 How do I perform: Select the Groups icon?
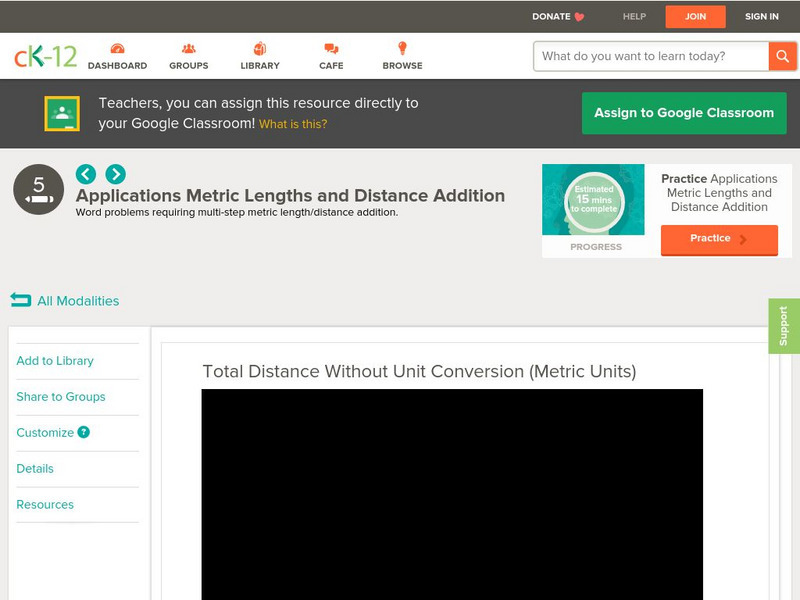pyautogui.click(x=189, y=47)
